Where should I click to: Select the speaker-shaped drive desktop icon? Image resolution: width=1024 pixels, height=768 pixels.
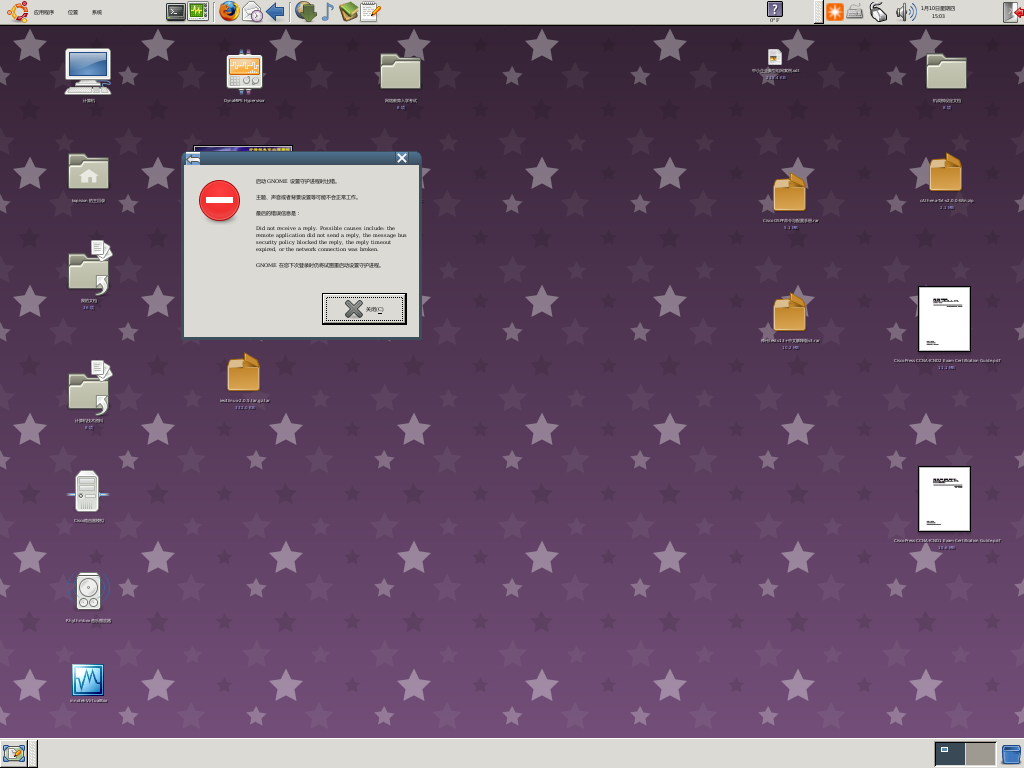[x=88, y=592]
